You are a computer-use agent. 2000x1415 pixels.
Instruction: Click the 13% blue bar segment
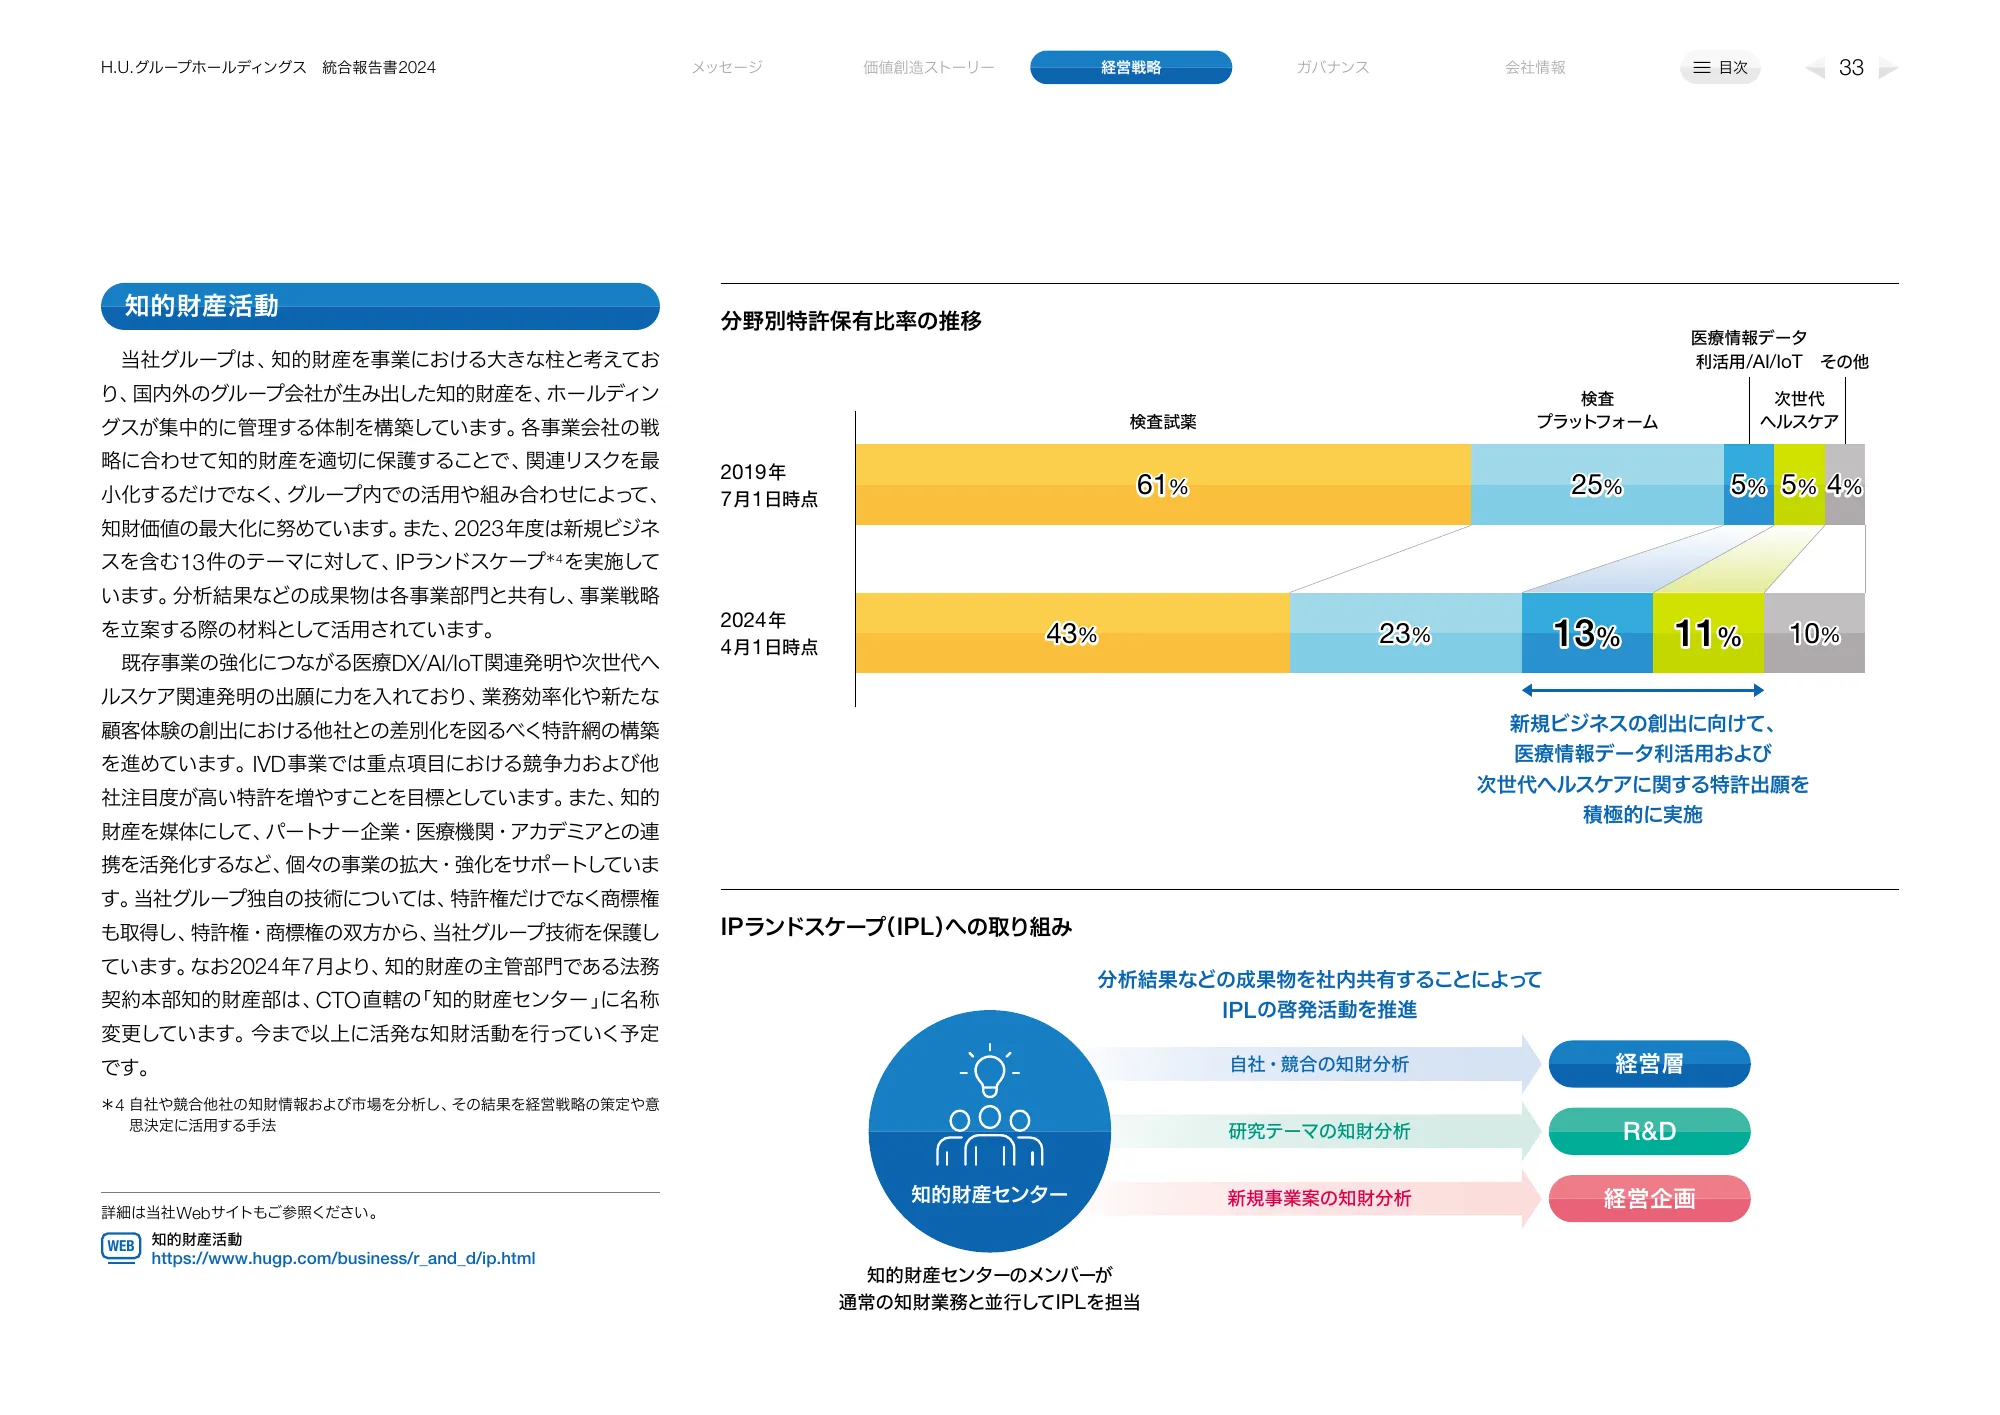click(1587, 633)
